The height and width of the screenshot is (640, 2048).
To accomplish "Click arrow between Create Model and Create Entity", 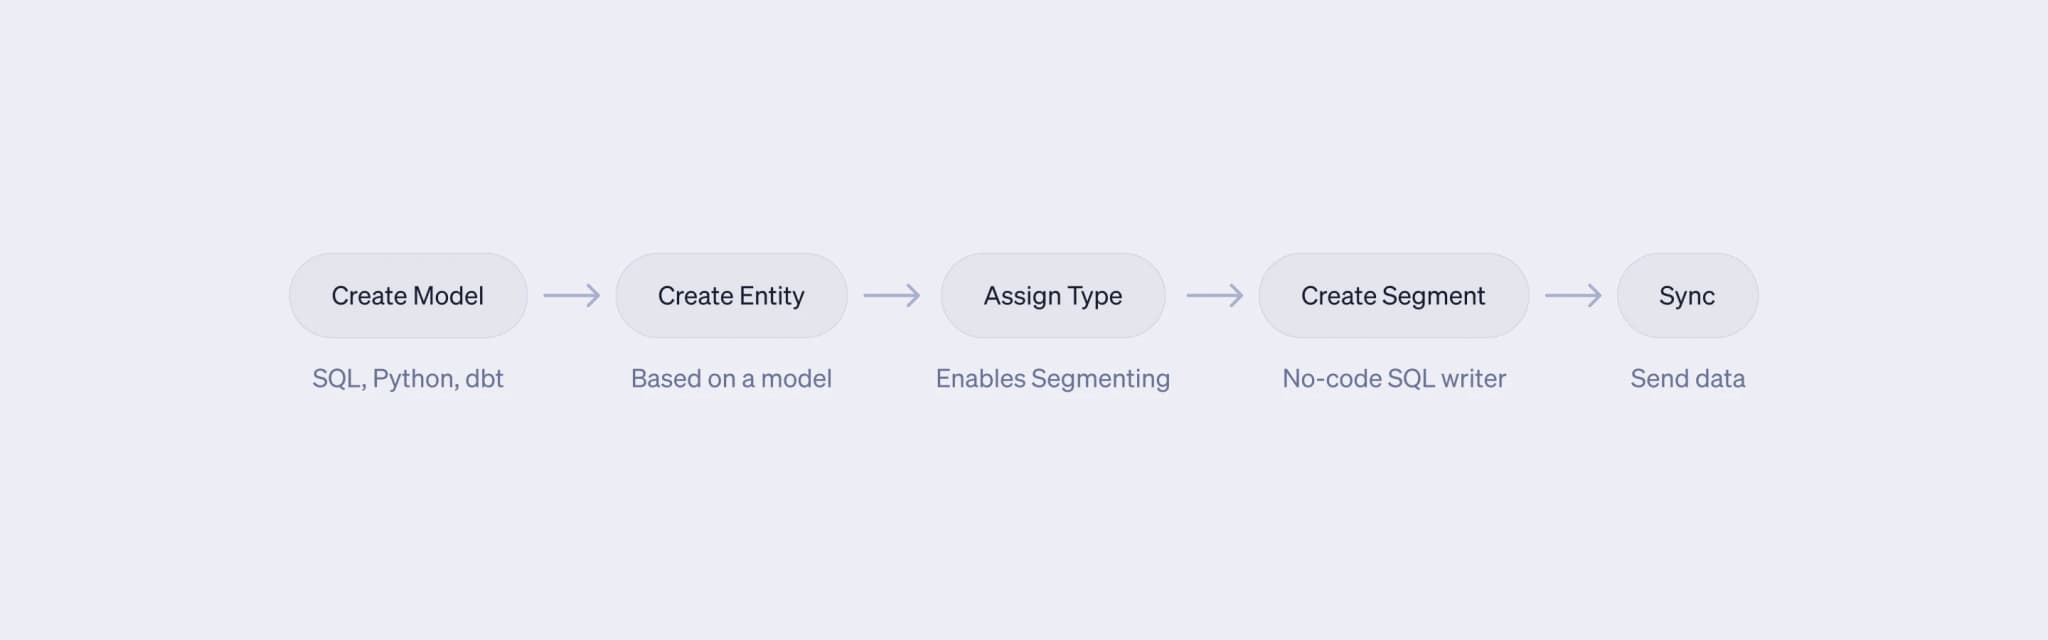I will click(572, 296).
